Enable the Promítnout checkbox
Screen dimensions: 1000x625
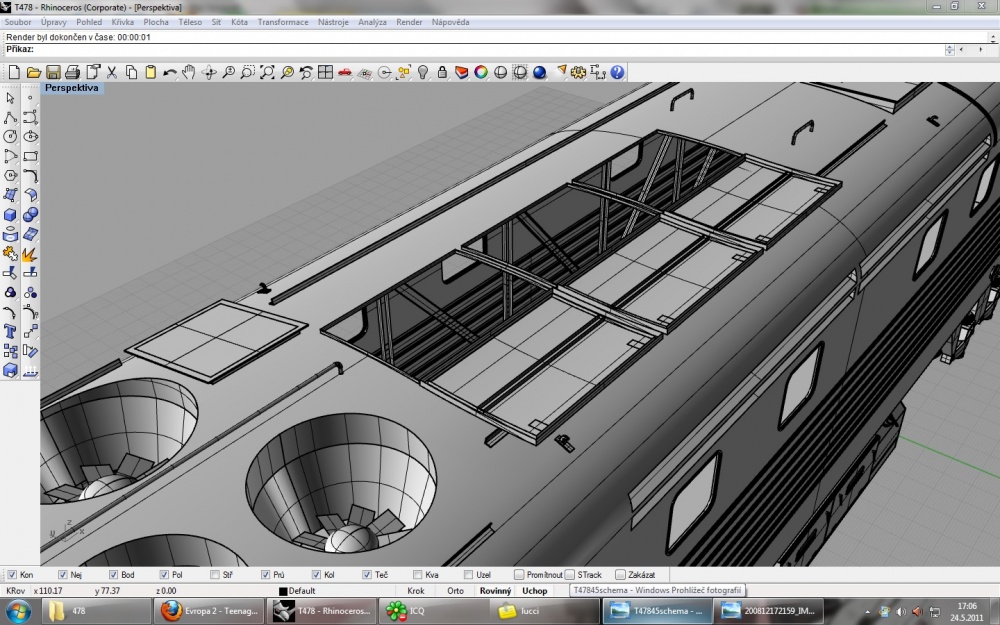coord(519,575)
